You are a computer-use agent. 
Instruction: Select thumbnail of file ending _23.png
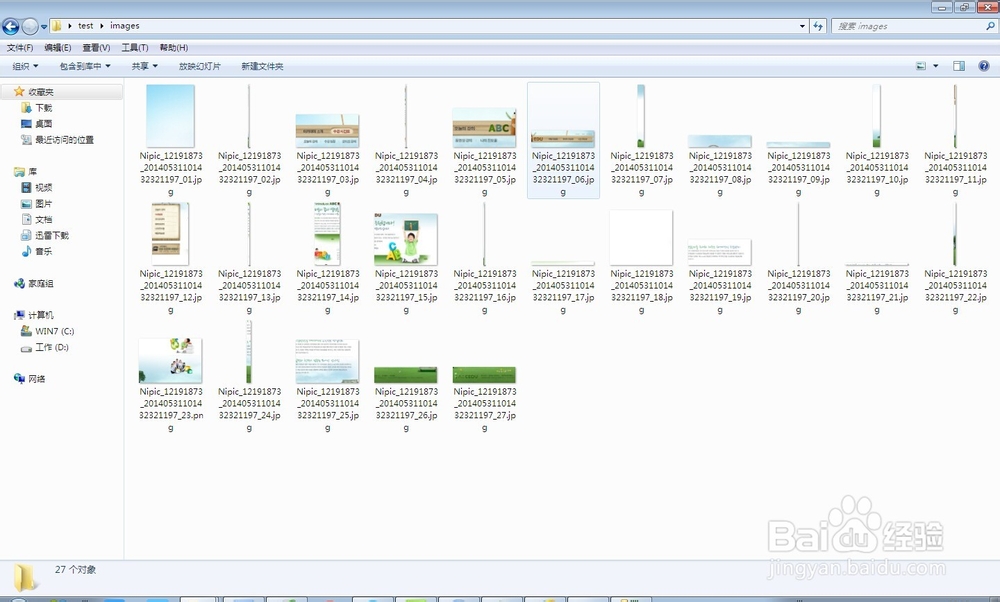pos(170,360)
